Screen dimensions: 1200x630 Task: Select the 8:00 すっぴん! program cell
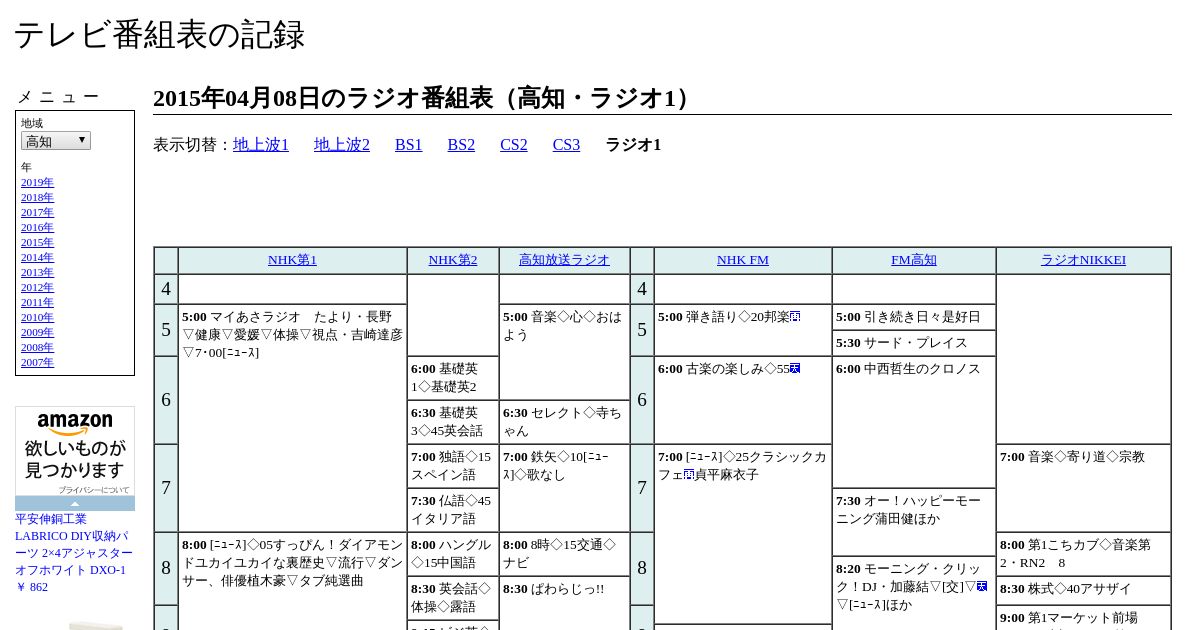[292, 581]
